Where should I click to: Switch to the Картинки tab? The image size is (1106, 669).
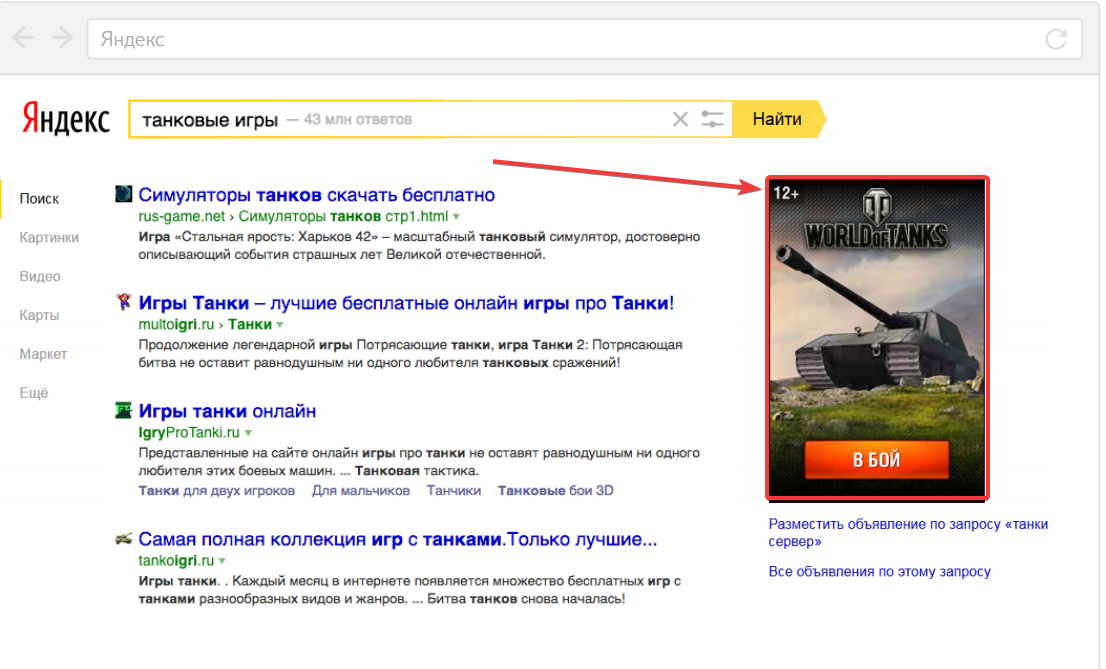49,238
